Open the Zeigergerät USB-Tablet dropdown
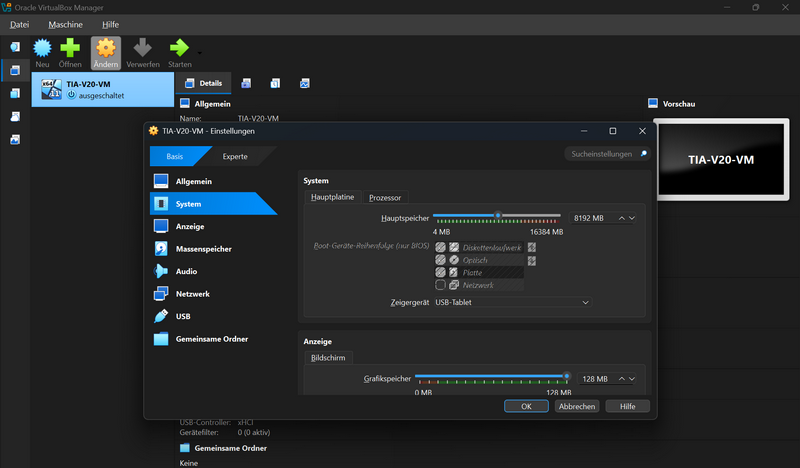The height and width of the screenshot is (468, 800). 511,302
